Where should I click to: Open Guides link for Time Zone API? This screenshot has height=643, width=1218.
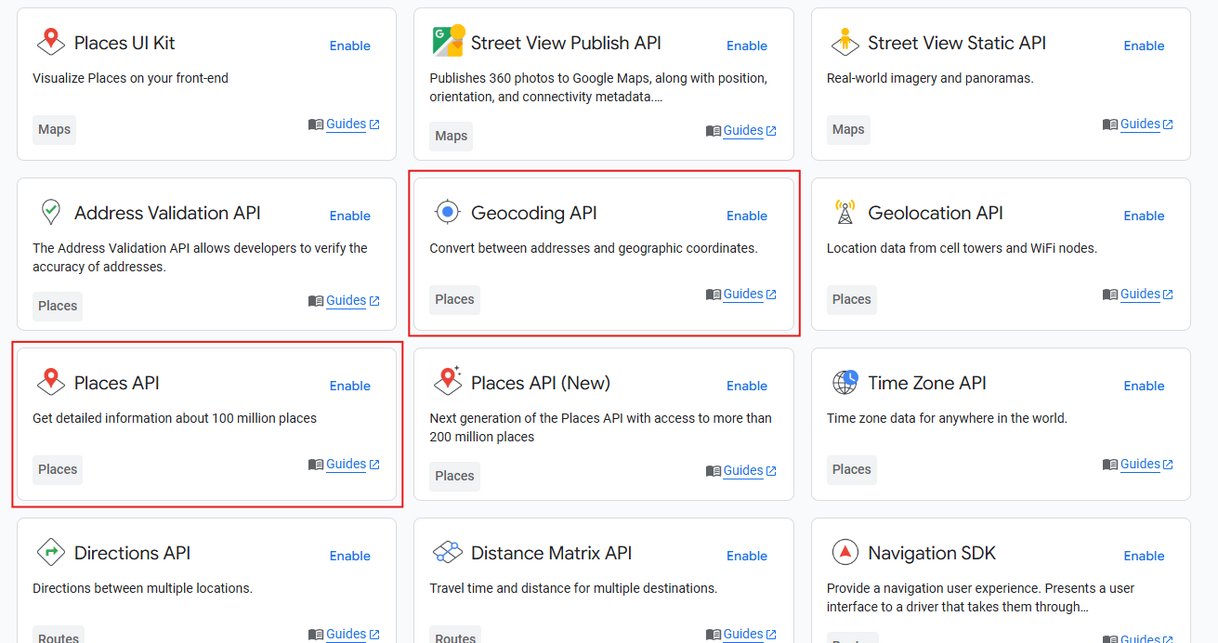click(1140, 464)
